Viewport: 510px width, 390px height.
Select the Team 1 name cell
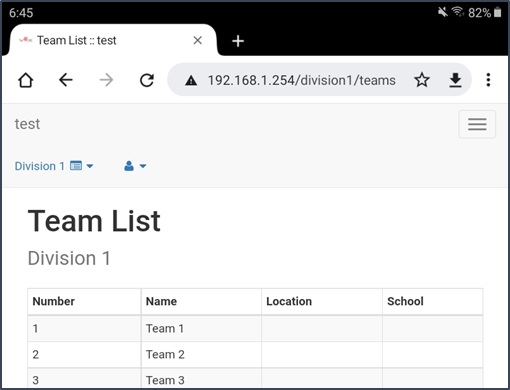tap(201, 329)
